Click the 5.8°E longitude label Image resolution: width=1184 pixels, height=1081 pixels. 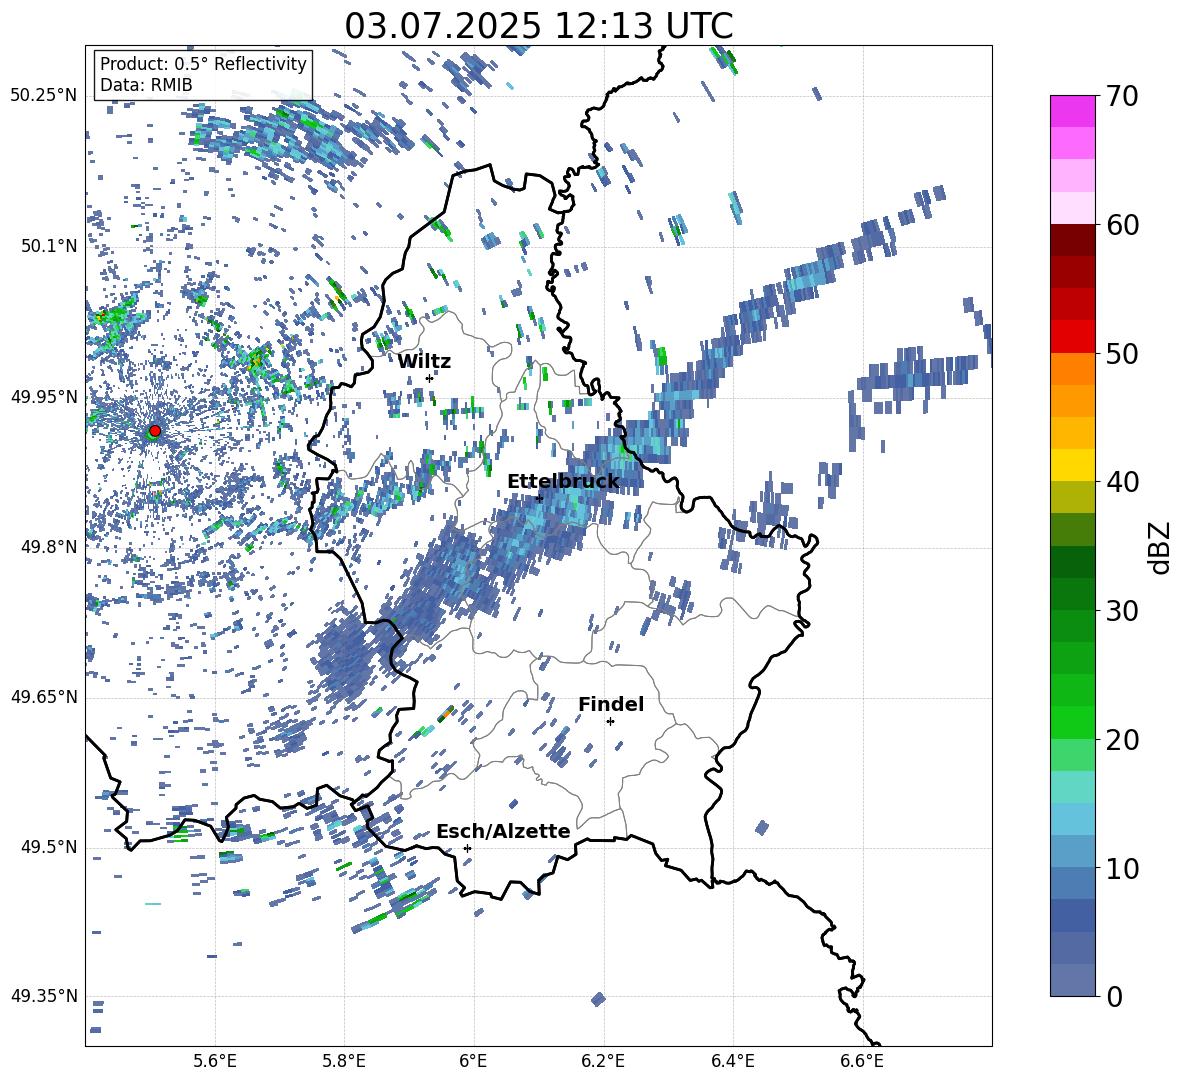coord(344,1061)
